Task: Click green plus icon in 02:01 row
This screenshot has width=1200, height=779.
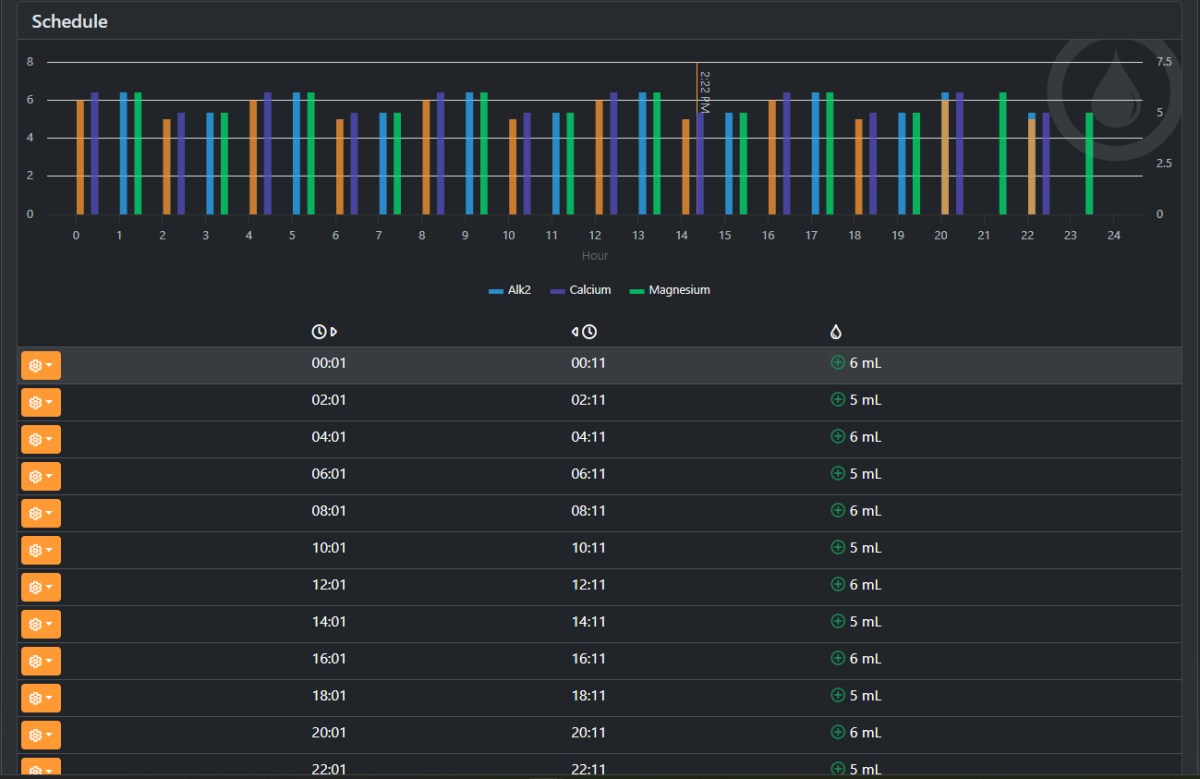Action: coord(838,400)
